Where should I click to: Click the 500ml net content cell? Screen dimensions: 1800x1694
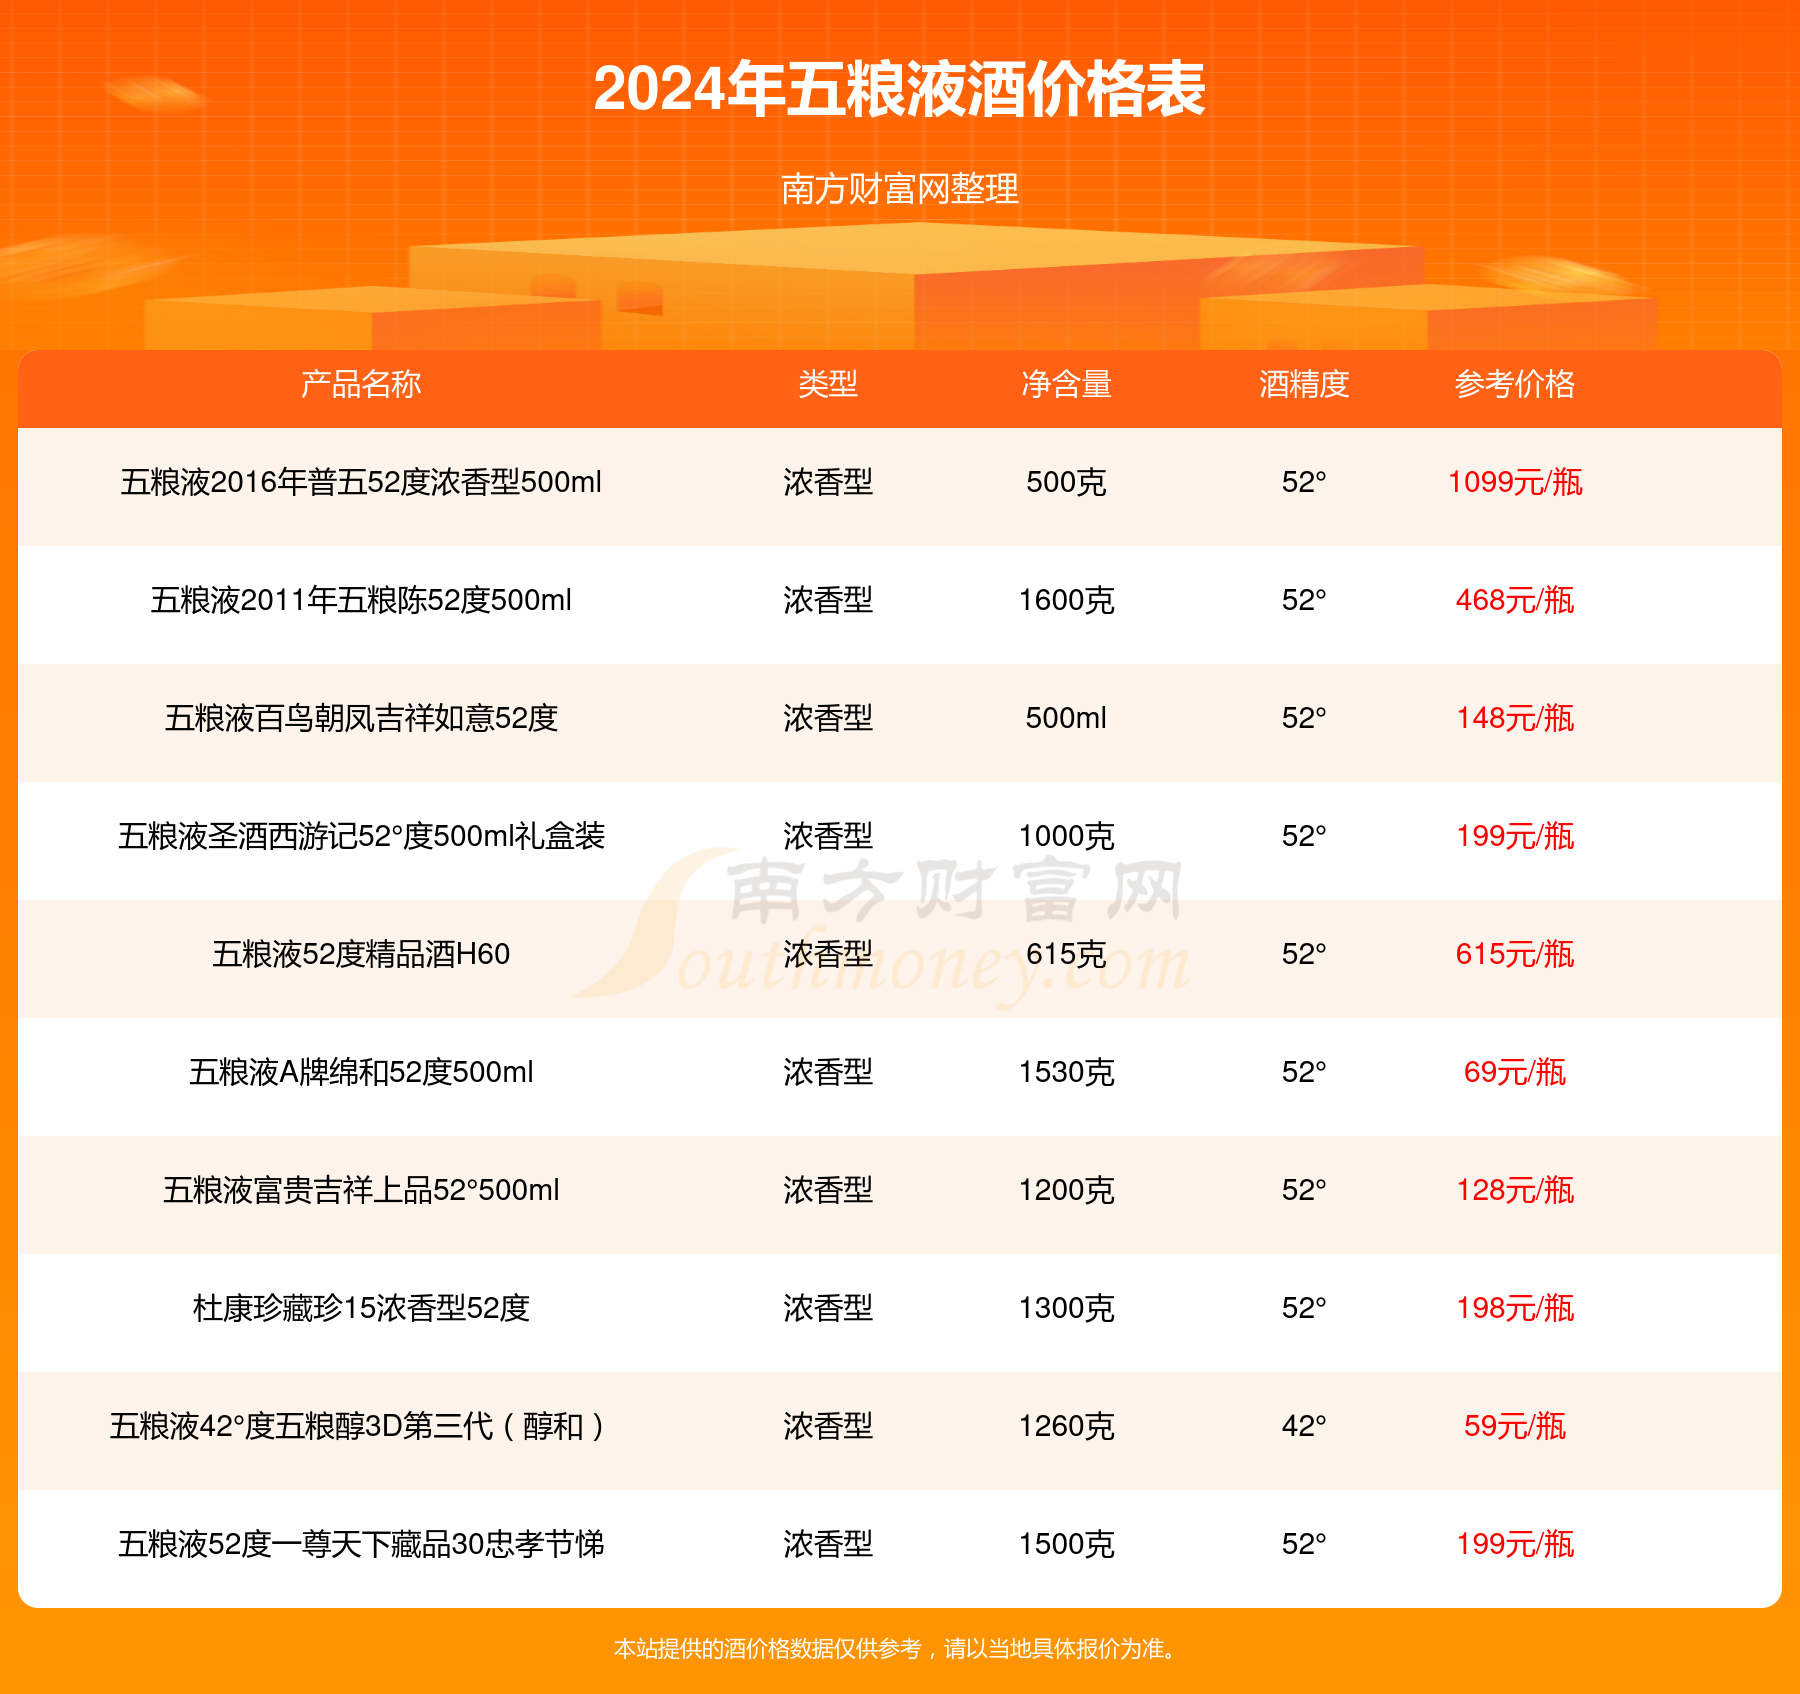click(x=1066, y=718)
